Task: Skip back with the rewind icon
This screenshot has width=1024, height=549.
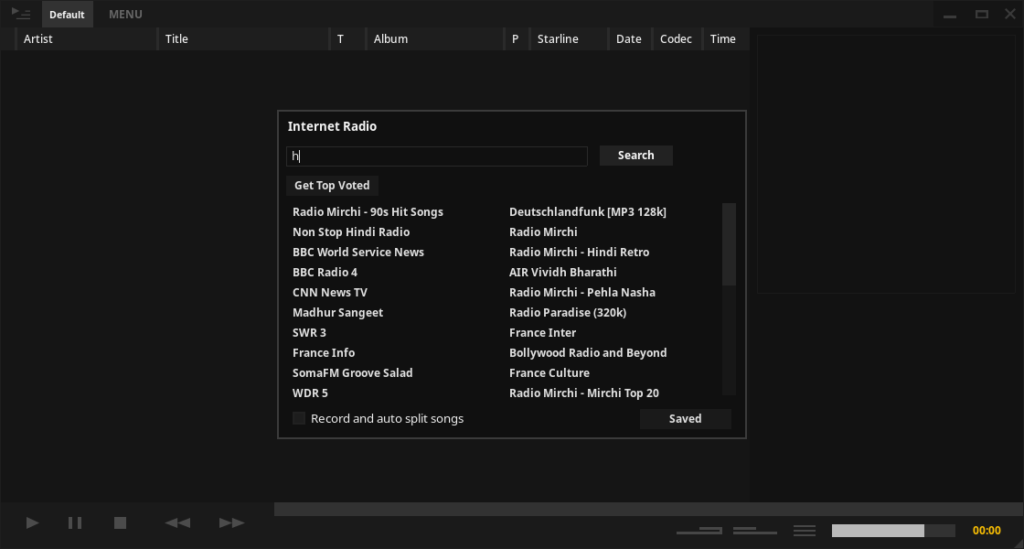Action: pyautogui.click(x=178, y=523)
